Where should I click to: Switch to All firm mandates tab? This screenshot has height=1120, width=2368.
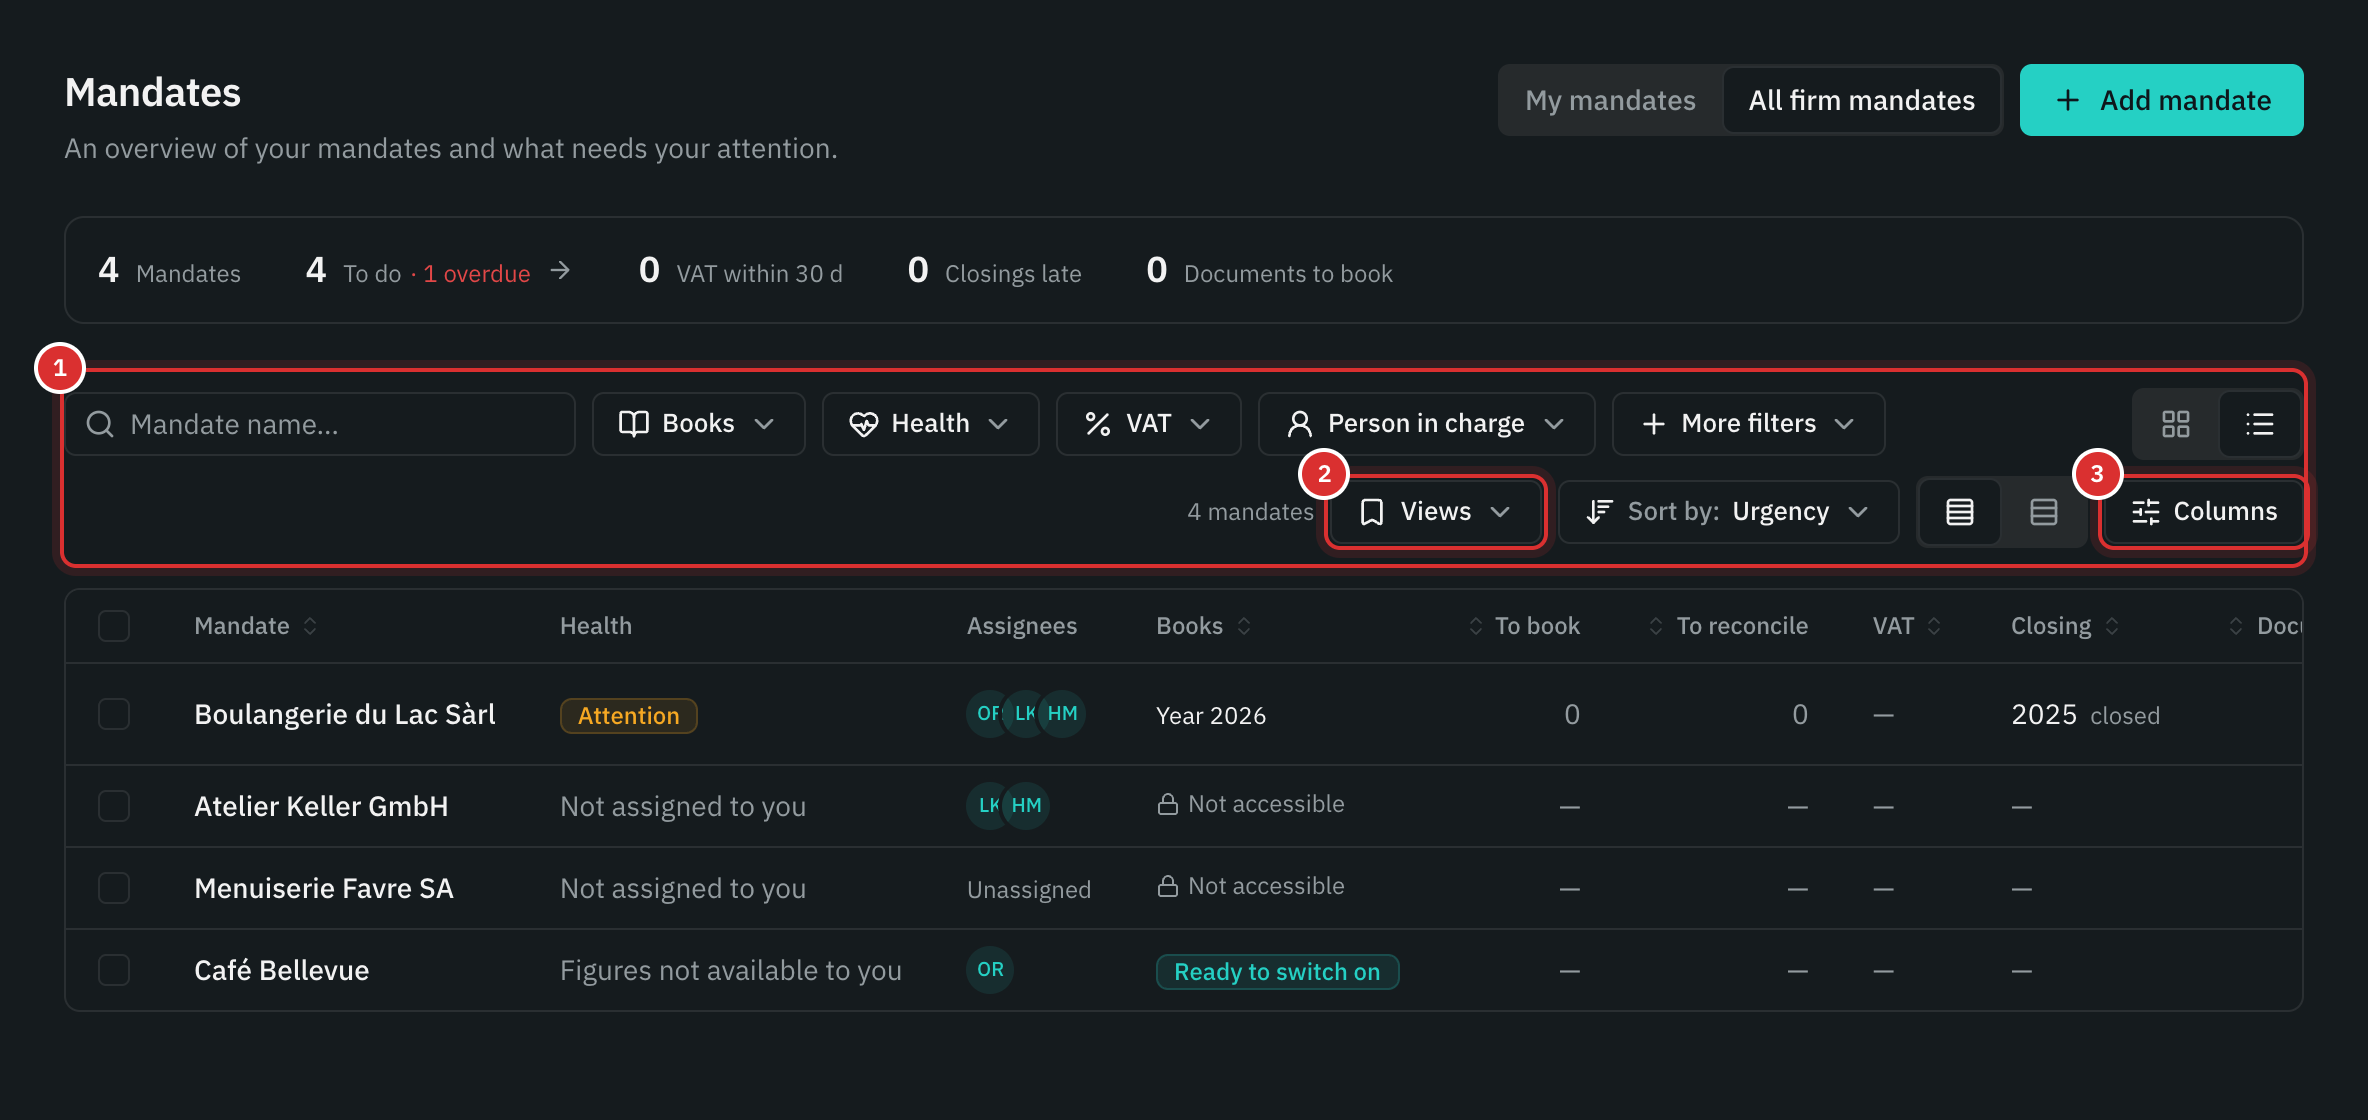tap(1861, 100)
